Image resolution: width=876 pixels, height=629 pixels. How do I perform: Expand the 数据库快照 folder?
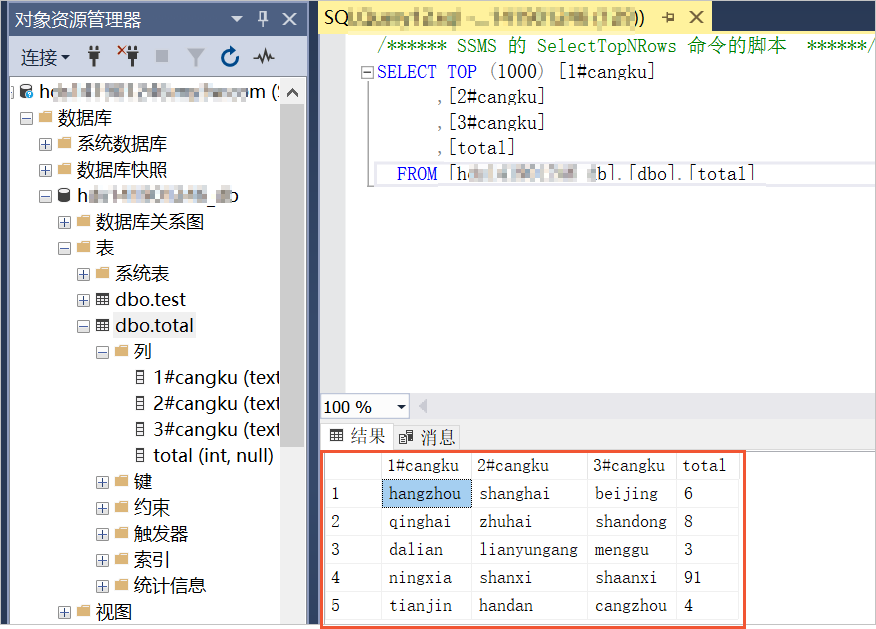pyautogui.click(x=45, y=170)
